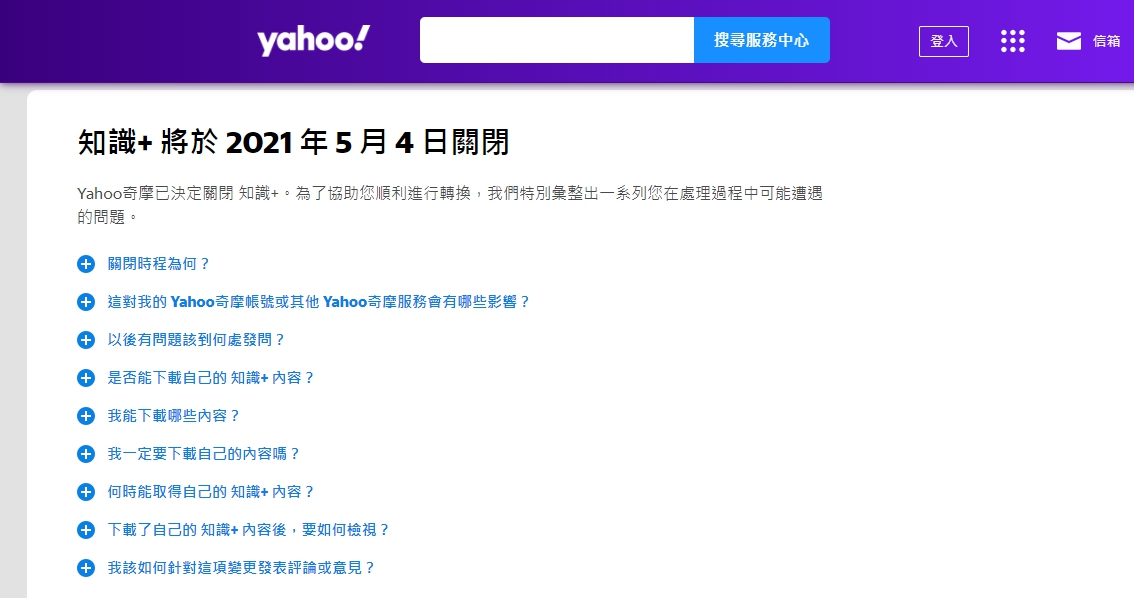This screenshot has height=598, width=1134.
Task: Click the 我一定要下載自己的內容嗎？ link
Action: pyautogui.click(x=198, y=453)
